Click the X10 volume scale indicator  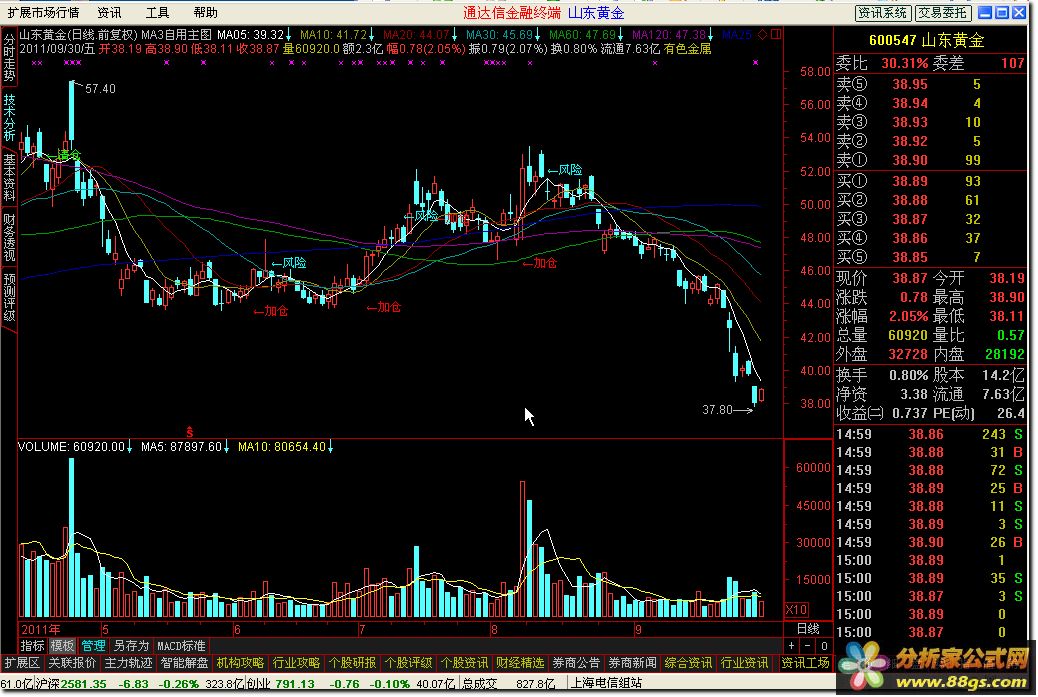point(797,610)
